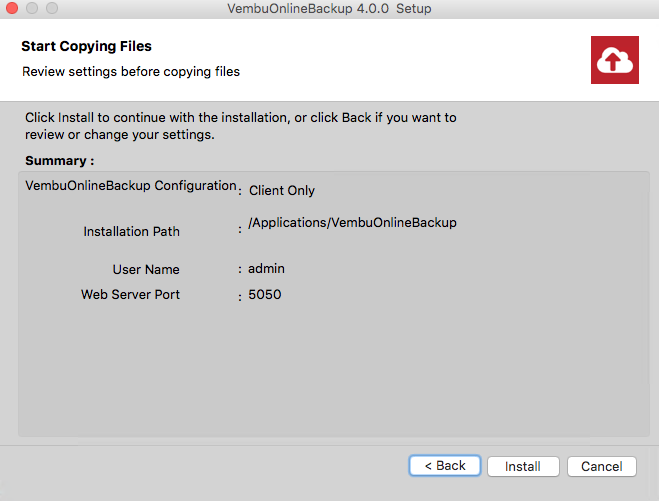Screen dimensions: 659x501
Task: Cancel the setup wizard
Action: pyautogui.click(x=601, y=466)
